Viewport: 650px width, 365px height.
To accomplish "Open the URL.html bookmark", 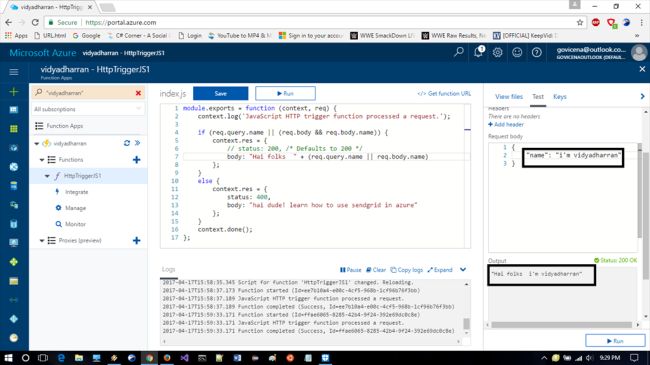I will point(50,36).
